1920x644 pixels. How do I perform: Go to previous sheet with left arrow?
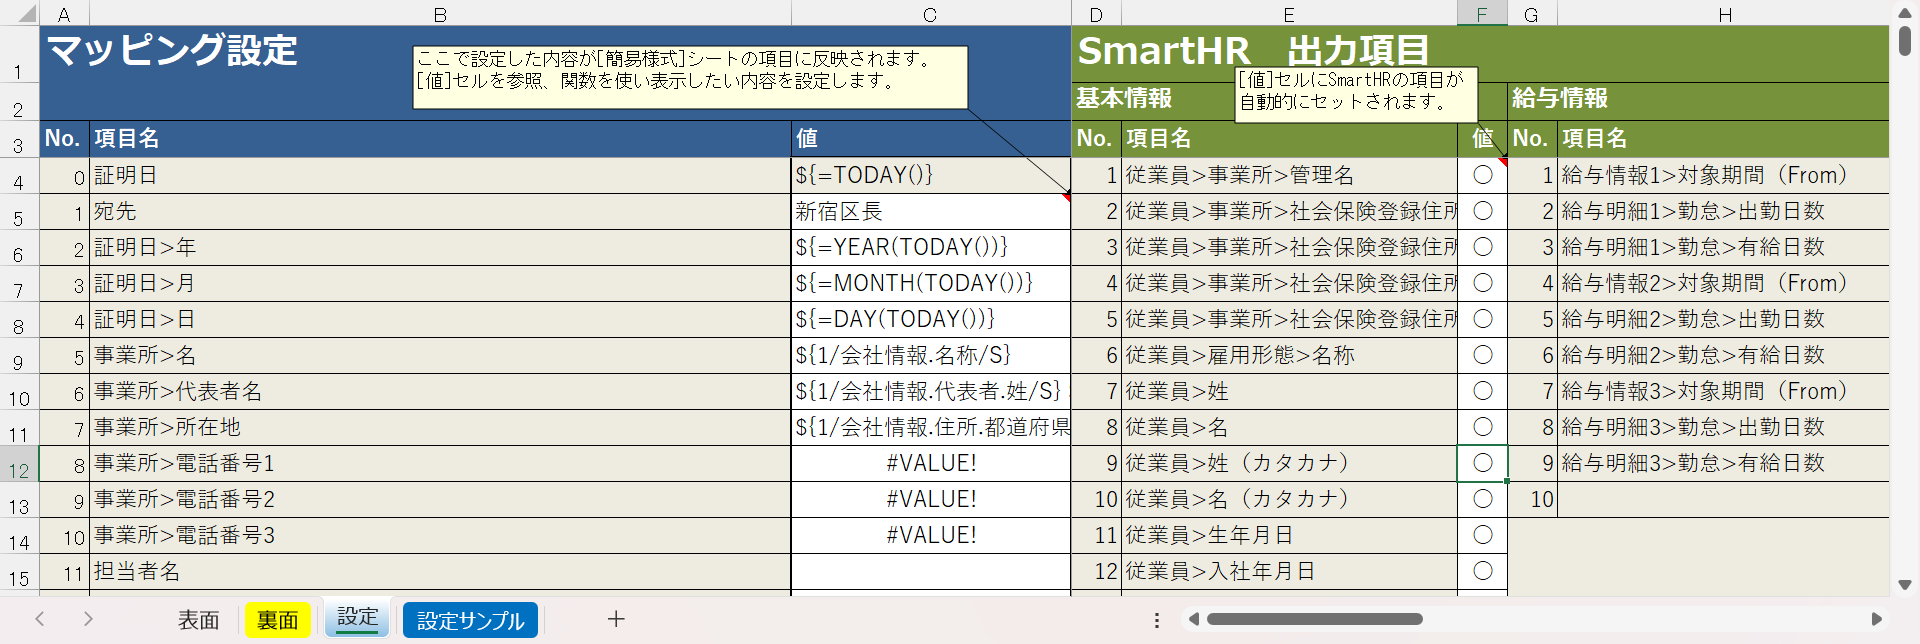click(40, 619)
